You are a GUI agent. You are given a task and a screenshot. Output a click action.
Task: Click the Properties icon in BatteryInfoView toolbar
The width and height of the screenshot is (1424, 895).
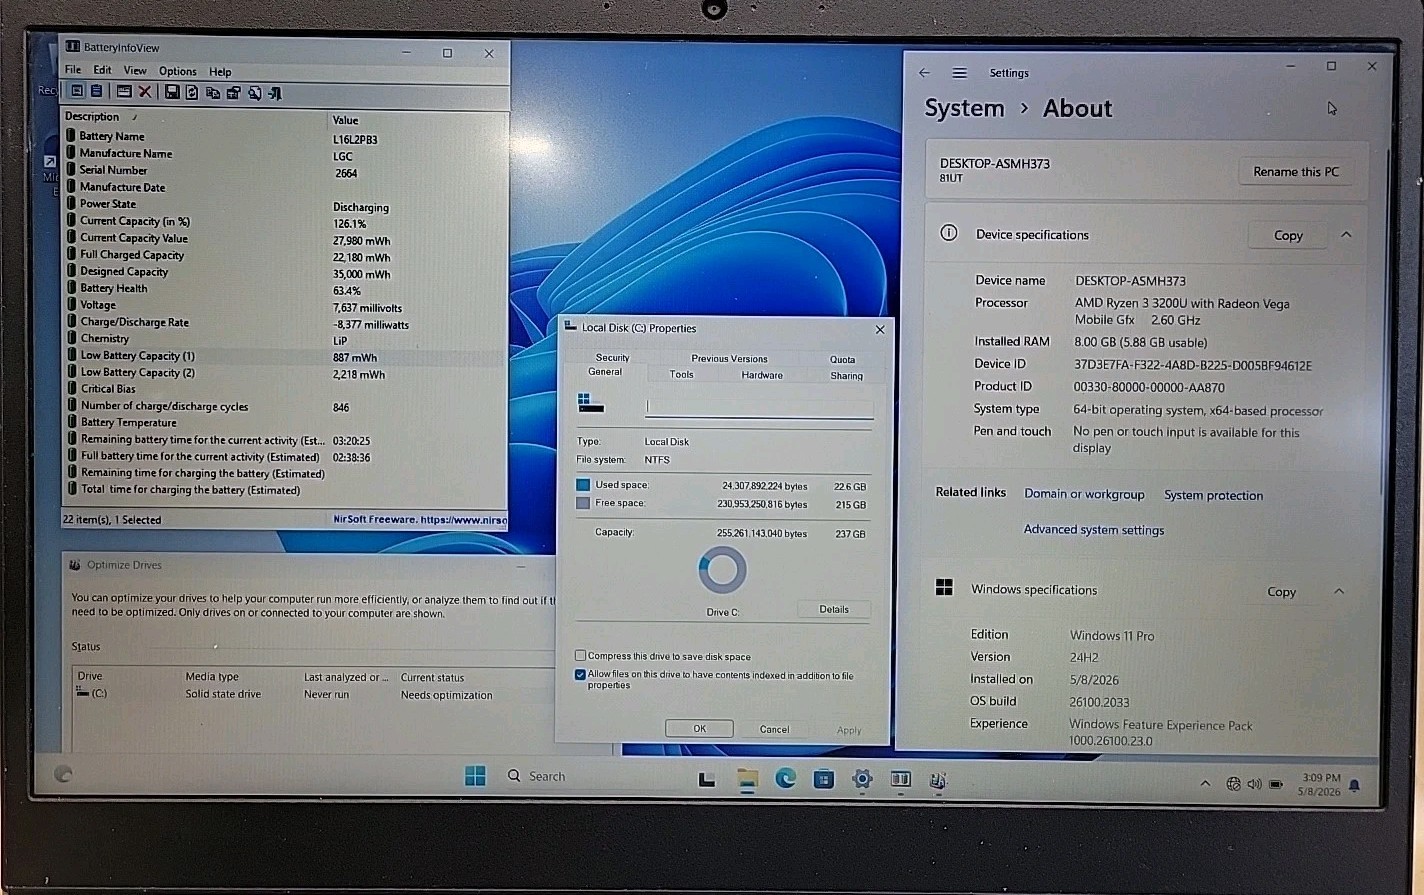click(234, 92)
